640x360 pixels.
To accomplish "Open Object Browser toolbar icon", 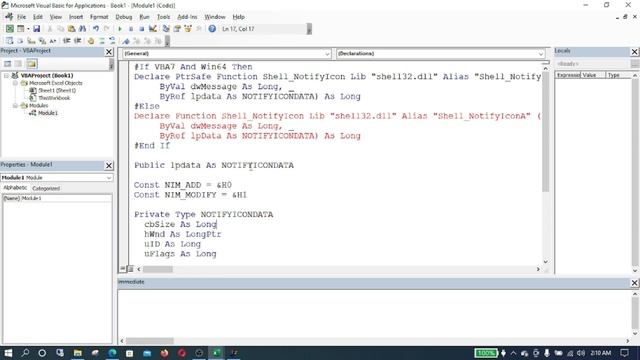I will (x=188, y=29).
